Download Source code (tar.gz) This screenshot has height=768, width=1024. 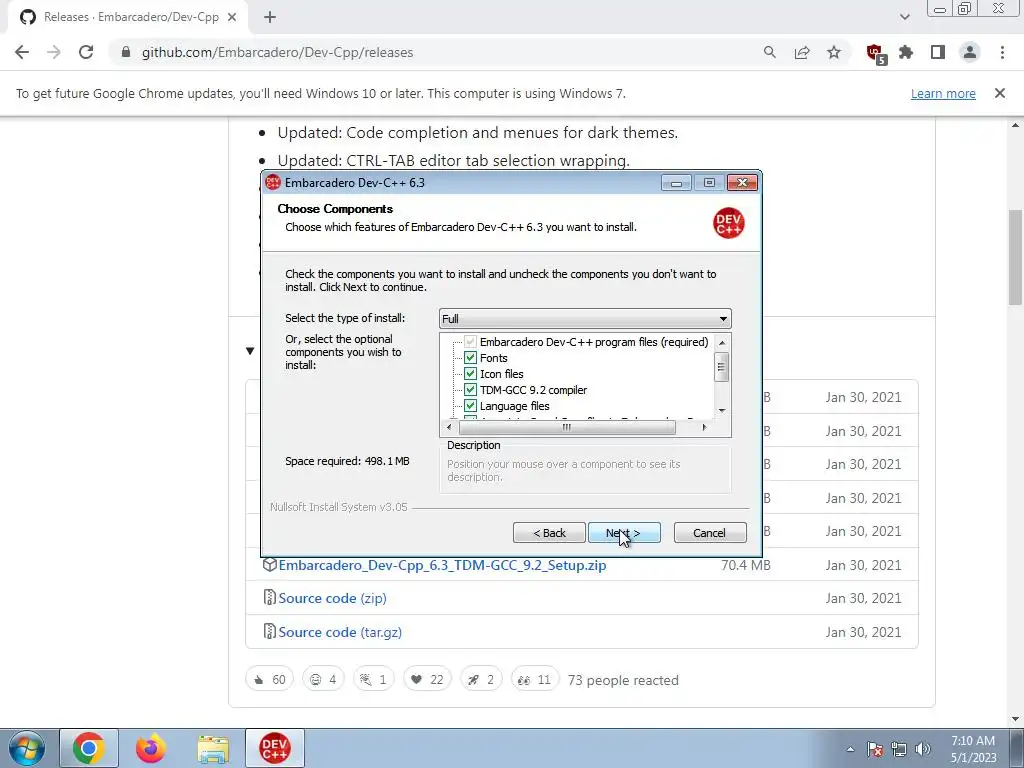pyautogui.click(x=340, y=632)
